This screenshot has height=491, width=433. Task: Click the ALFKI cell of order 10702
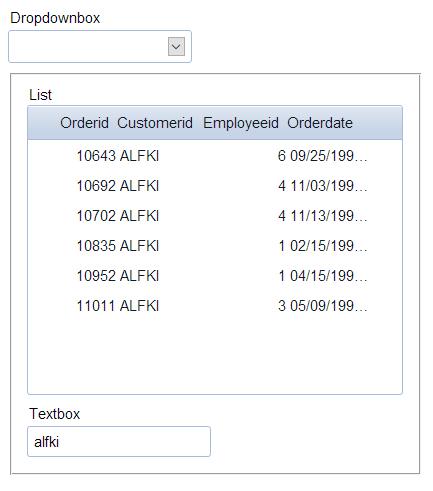139,216
